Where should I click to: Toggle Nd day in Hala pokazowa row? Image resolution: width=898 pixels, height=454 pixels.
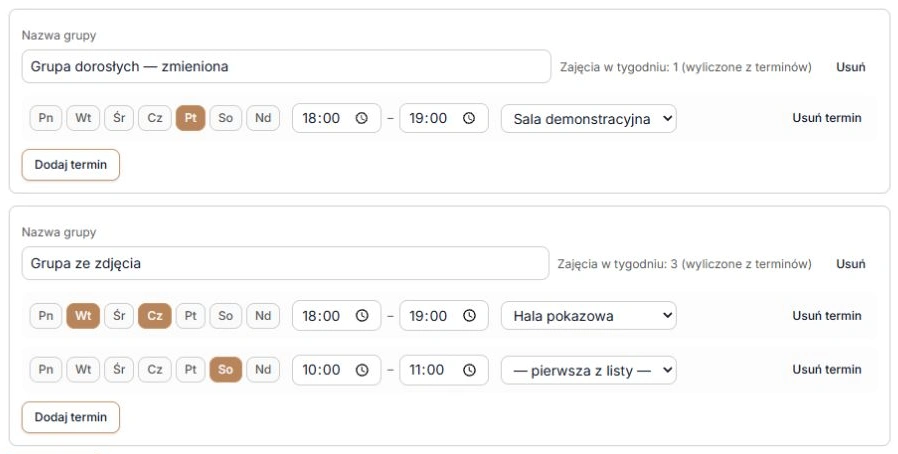click(263, 315)
